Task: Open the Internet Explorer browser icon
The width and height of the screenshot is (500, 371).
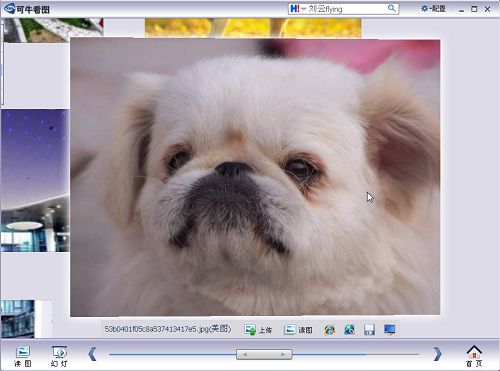Action: click(x=329, y=330)
